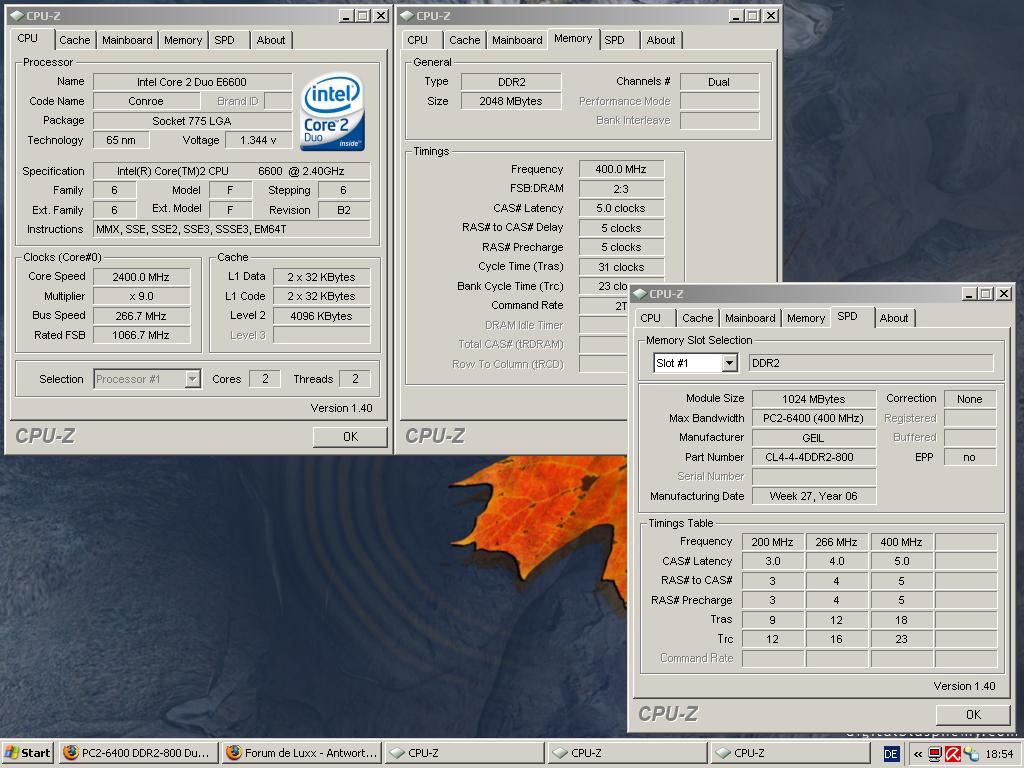Image resolution: width=1024 pixels, height=768 pixels.
Task: Close the CPU-Z window showing Memory timings
Action: [771, 16]
